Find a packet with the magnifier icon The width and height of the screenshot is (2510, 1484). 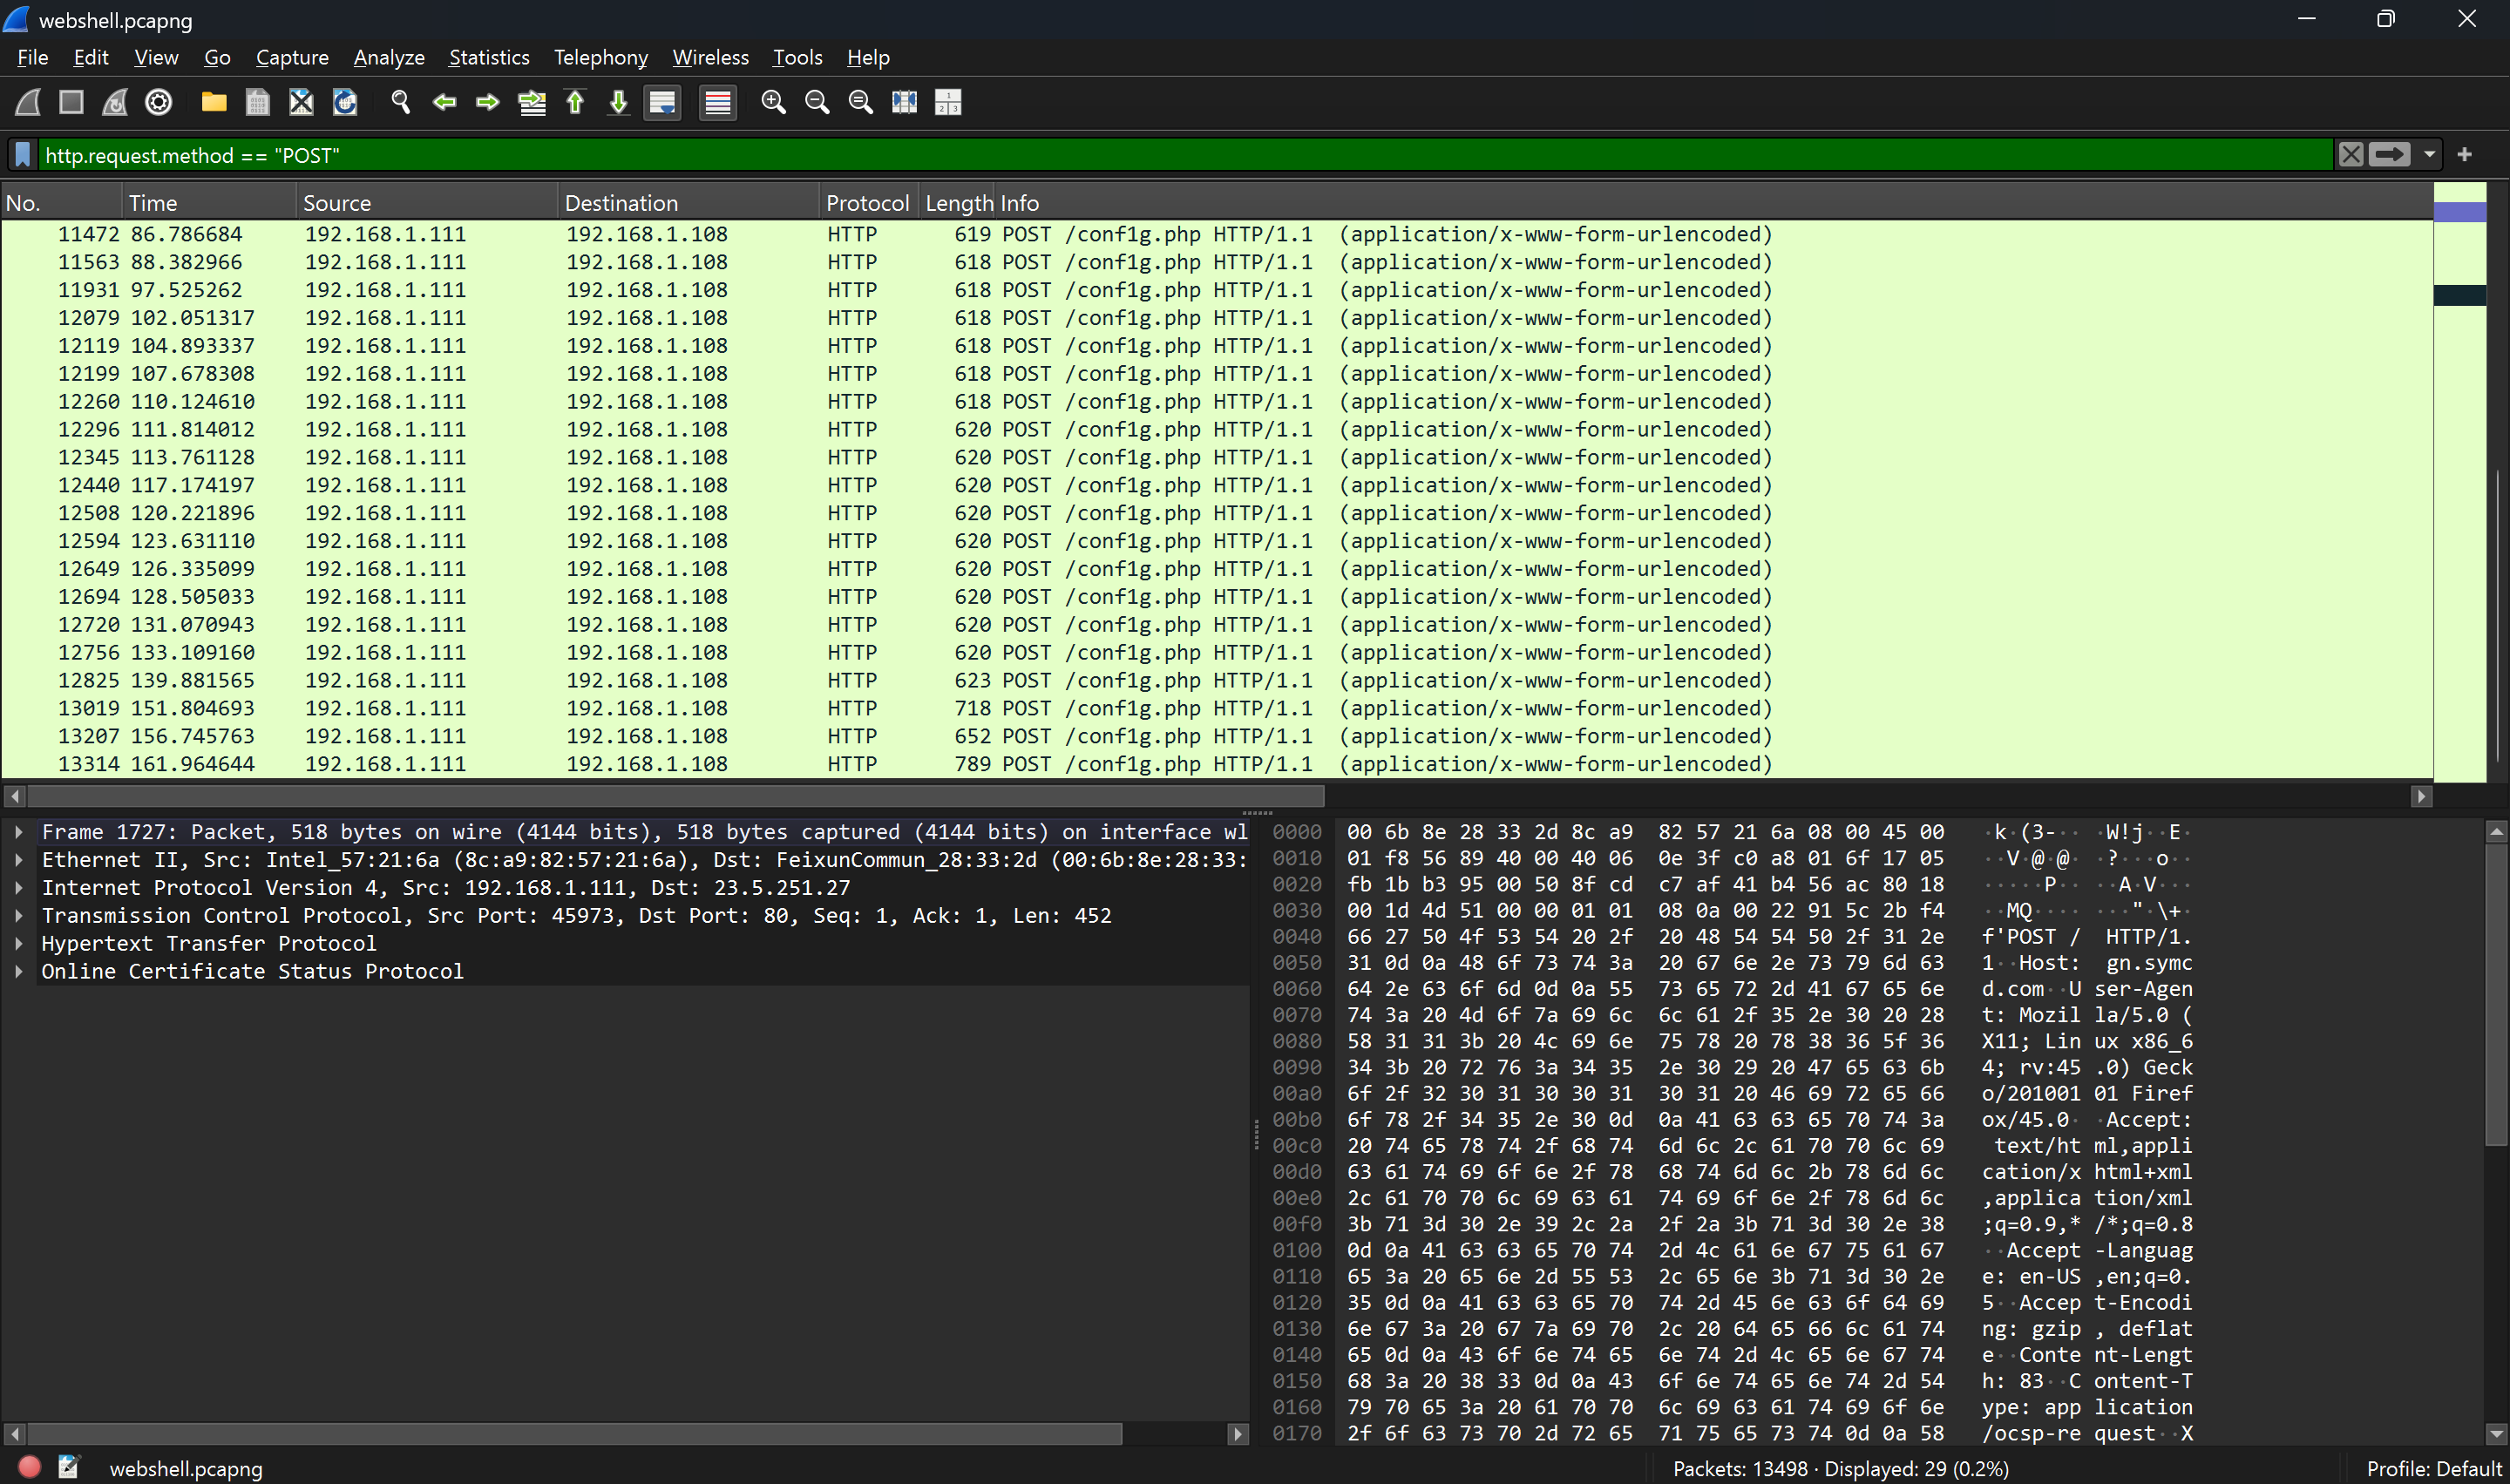[x=401, y=102]
